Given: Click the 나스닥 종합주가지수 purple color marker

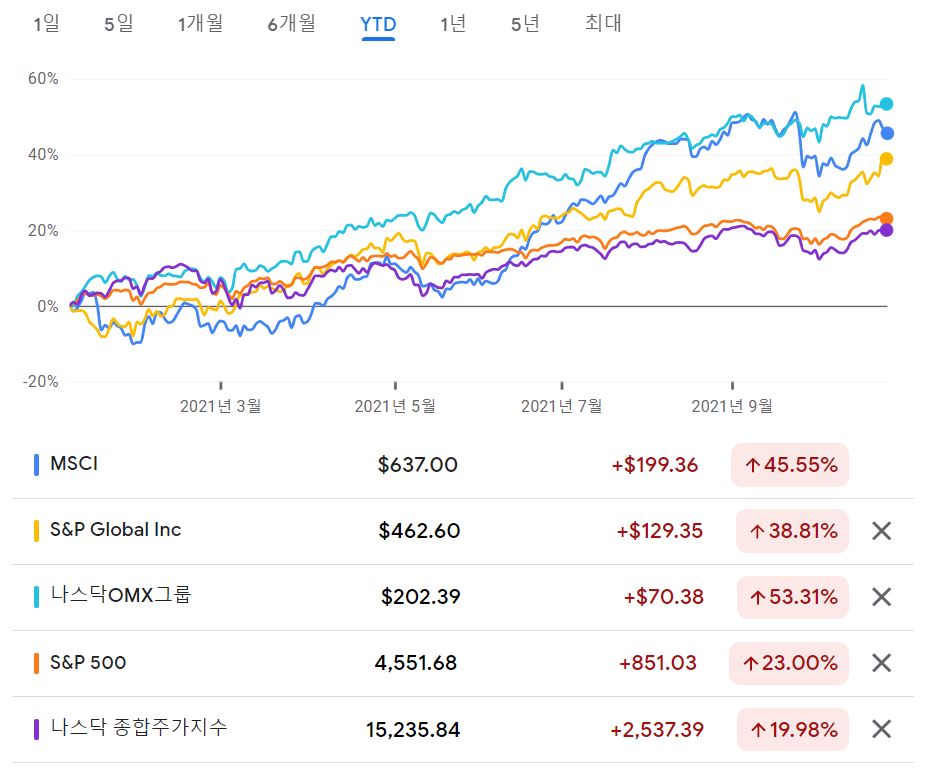Looking at the screenshot, I should click(37, 729).
